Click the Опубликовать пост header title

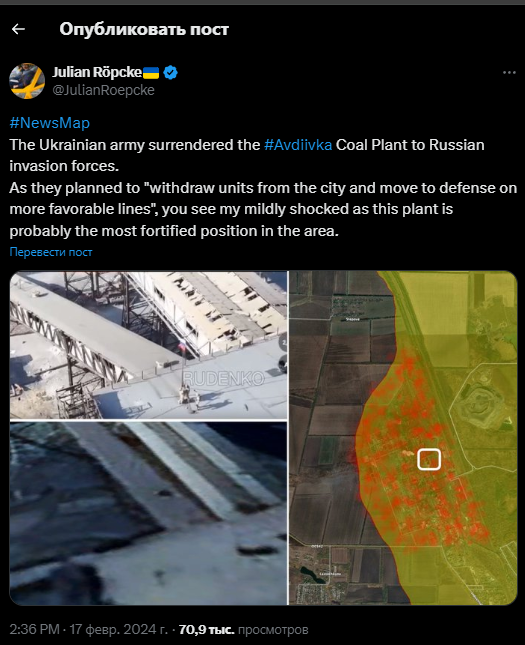144,29
